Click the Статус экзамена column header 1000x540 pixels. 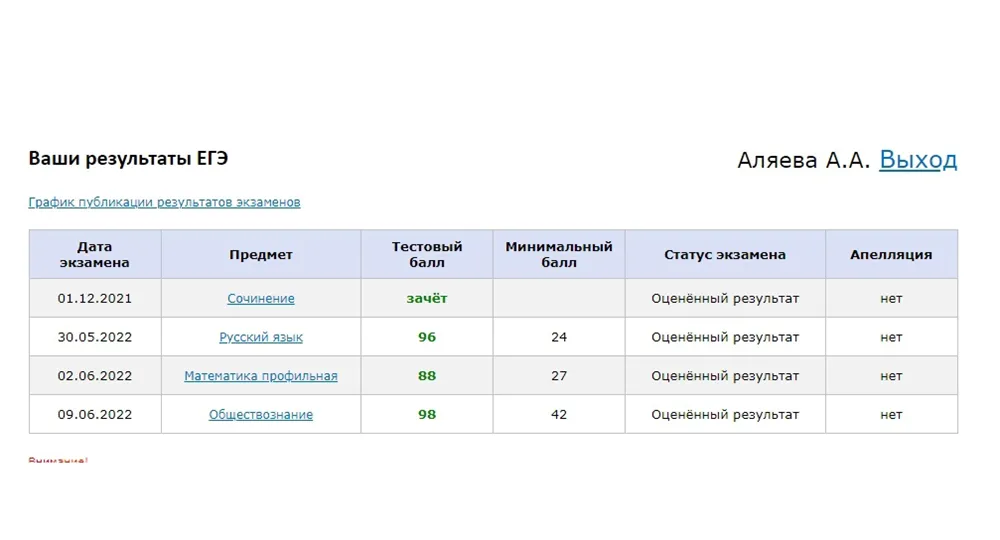pos(724,255)
